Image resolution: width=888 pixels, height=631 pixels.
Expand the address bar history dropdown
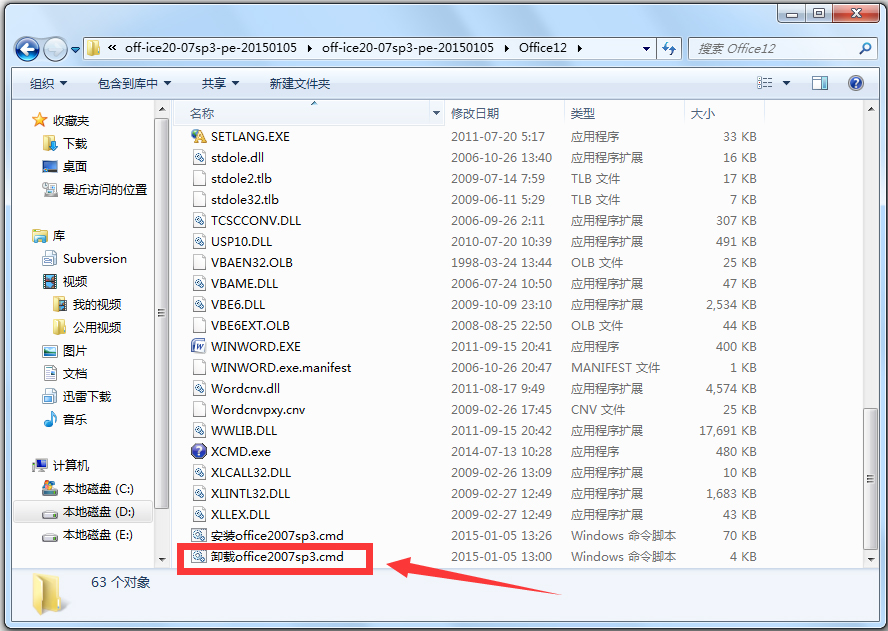(x=646, y=49)
